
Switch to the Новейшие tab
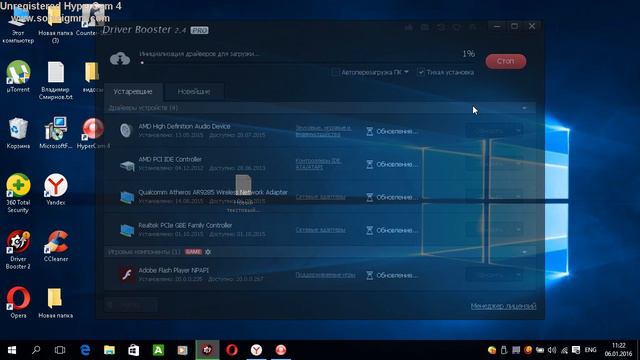point(194,91)
